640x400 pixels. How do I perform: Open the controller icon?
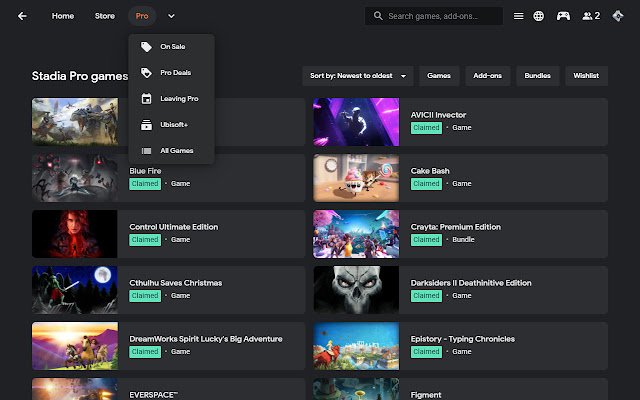[564, 16]
